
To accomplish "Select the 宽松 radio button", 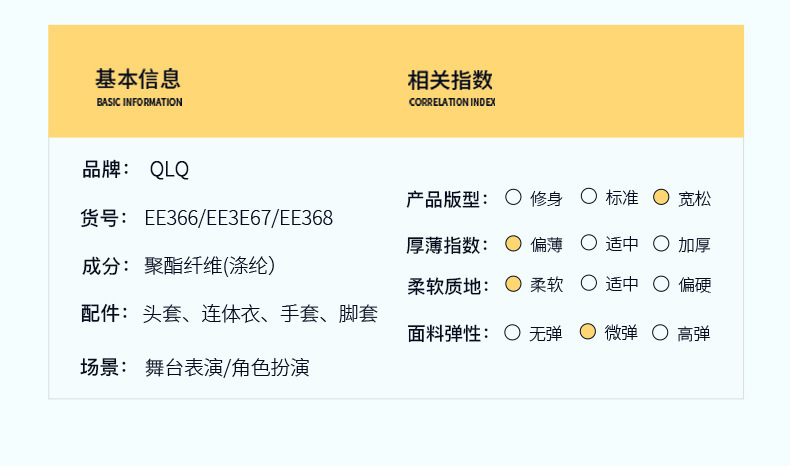I will pyautogui.click(x=661, y=197).
